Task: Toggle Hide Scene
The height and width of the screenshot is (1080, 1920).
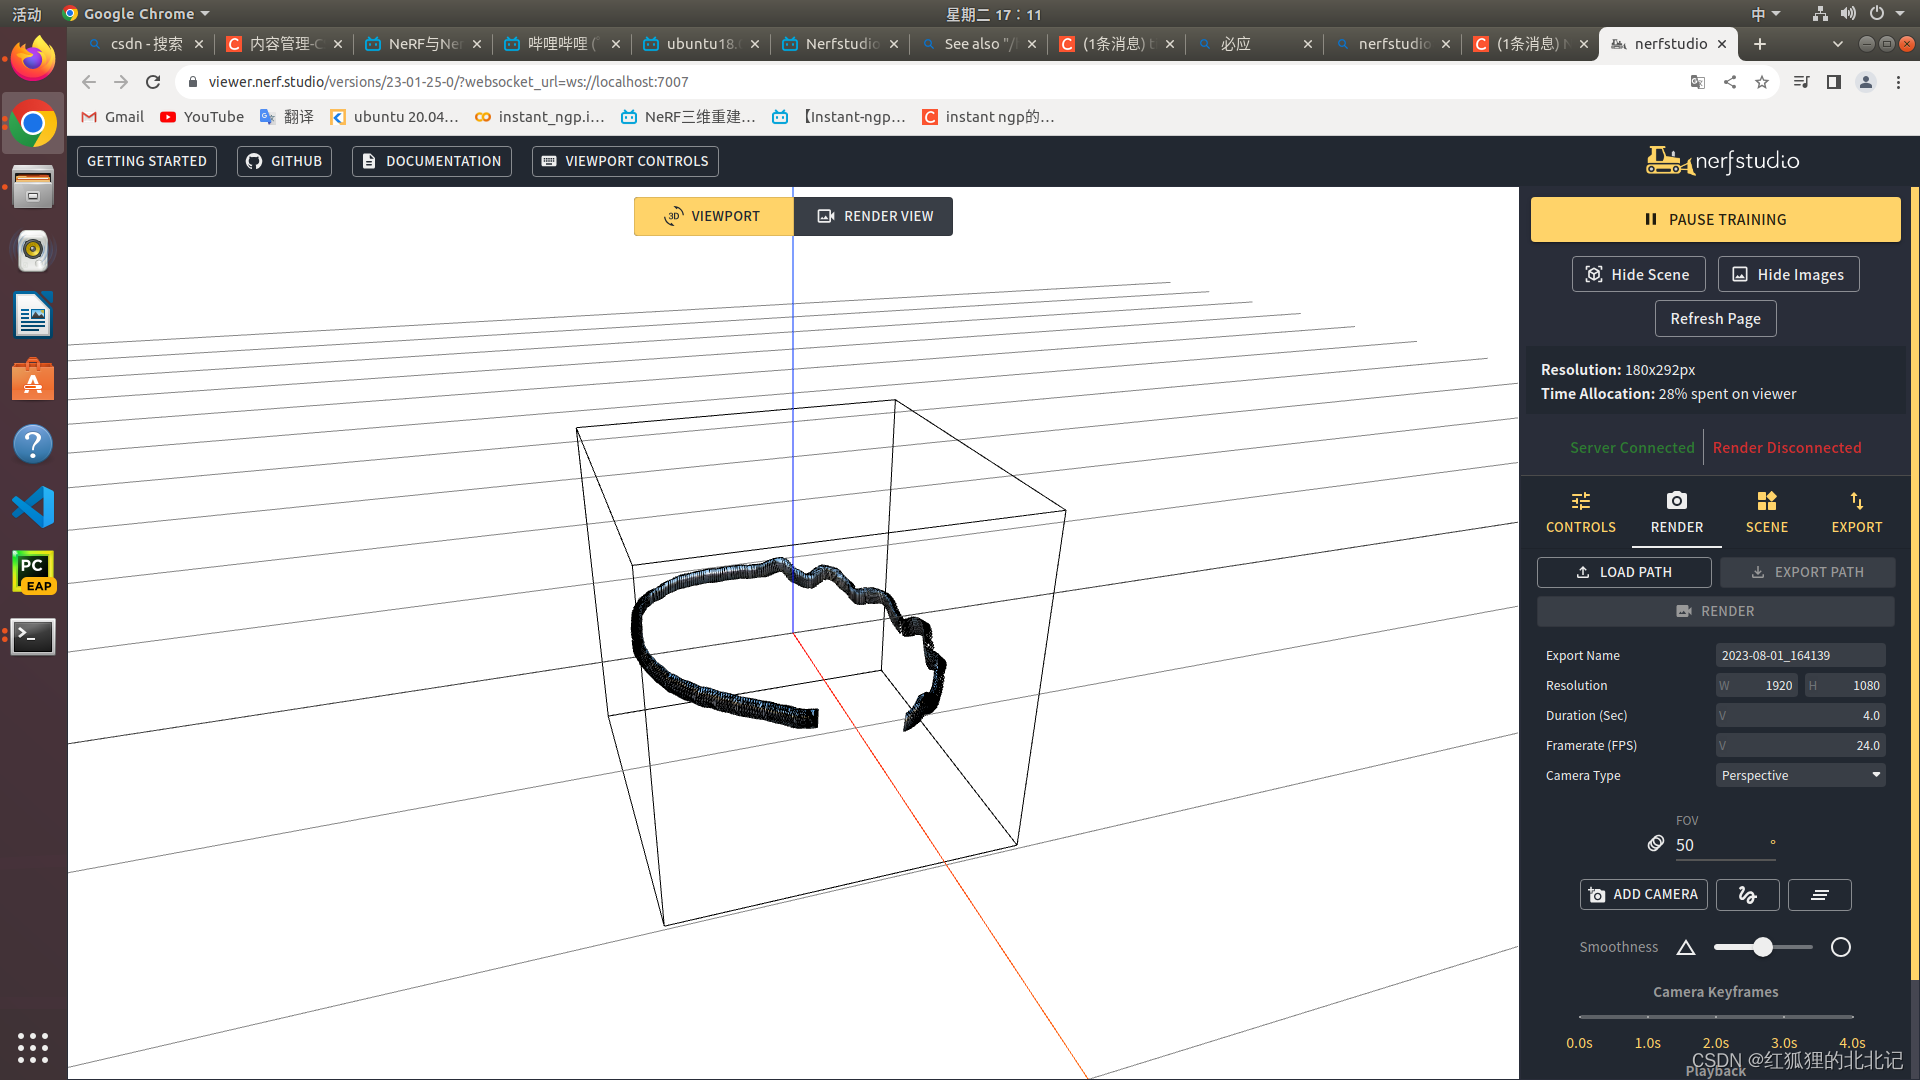Action: 1638,274
